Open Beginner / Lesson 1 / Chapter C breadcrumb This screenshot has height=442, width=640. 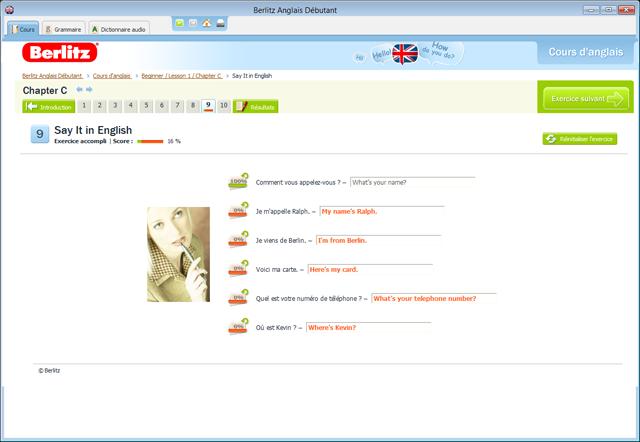(182, 76)
